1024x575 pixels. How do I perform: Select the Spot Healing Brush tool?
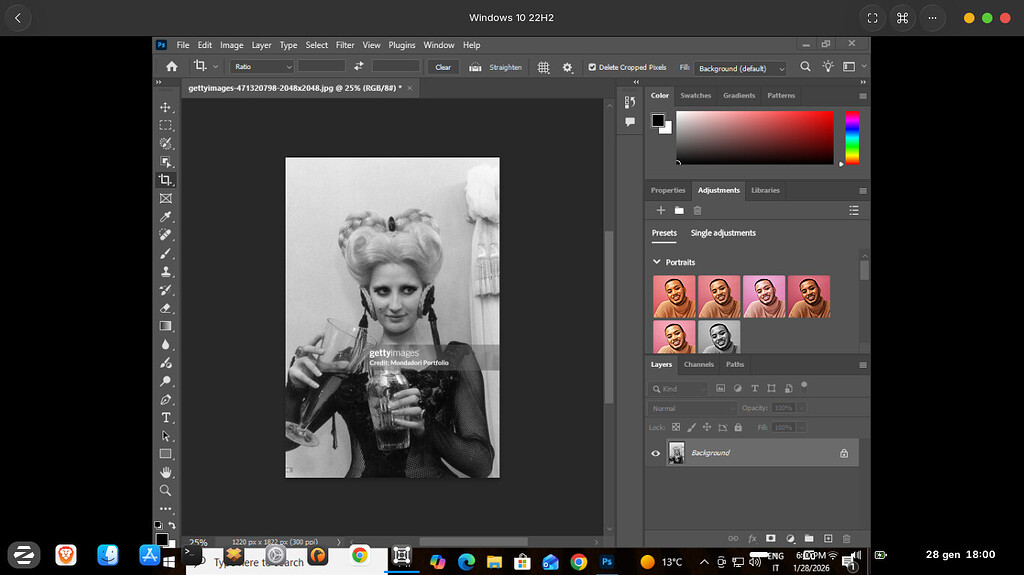tap(165, 235)
